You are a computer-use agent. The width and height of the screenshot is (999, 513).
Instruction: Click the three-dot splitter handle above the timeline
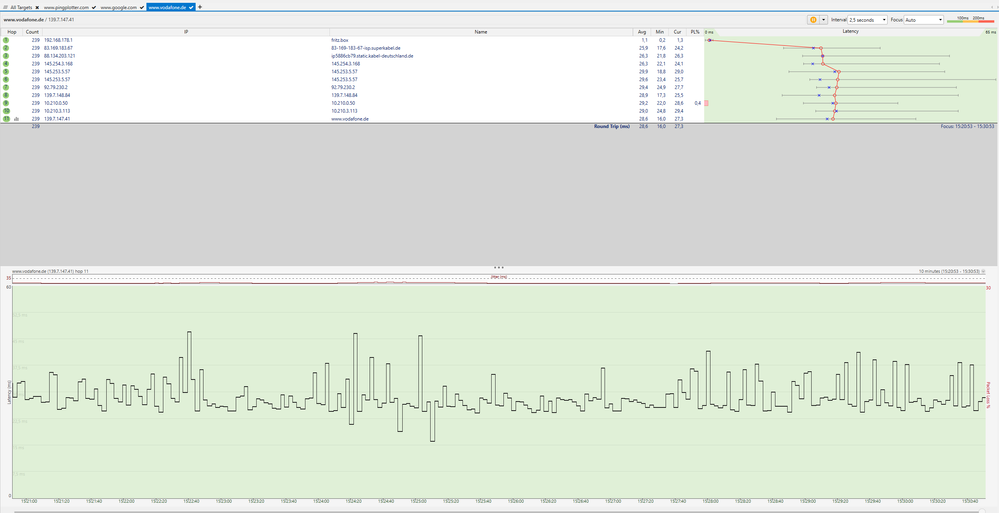[499, 268]
